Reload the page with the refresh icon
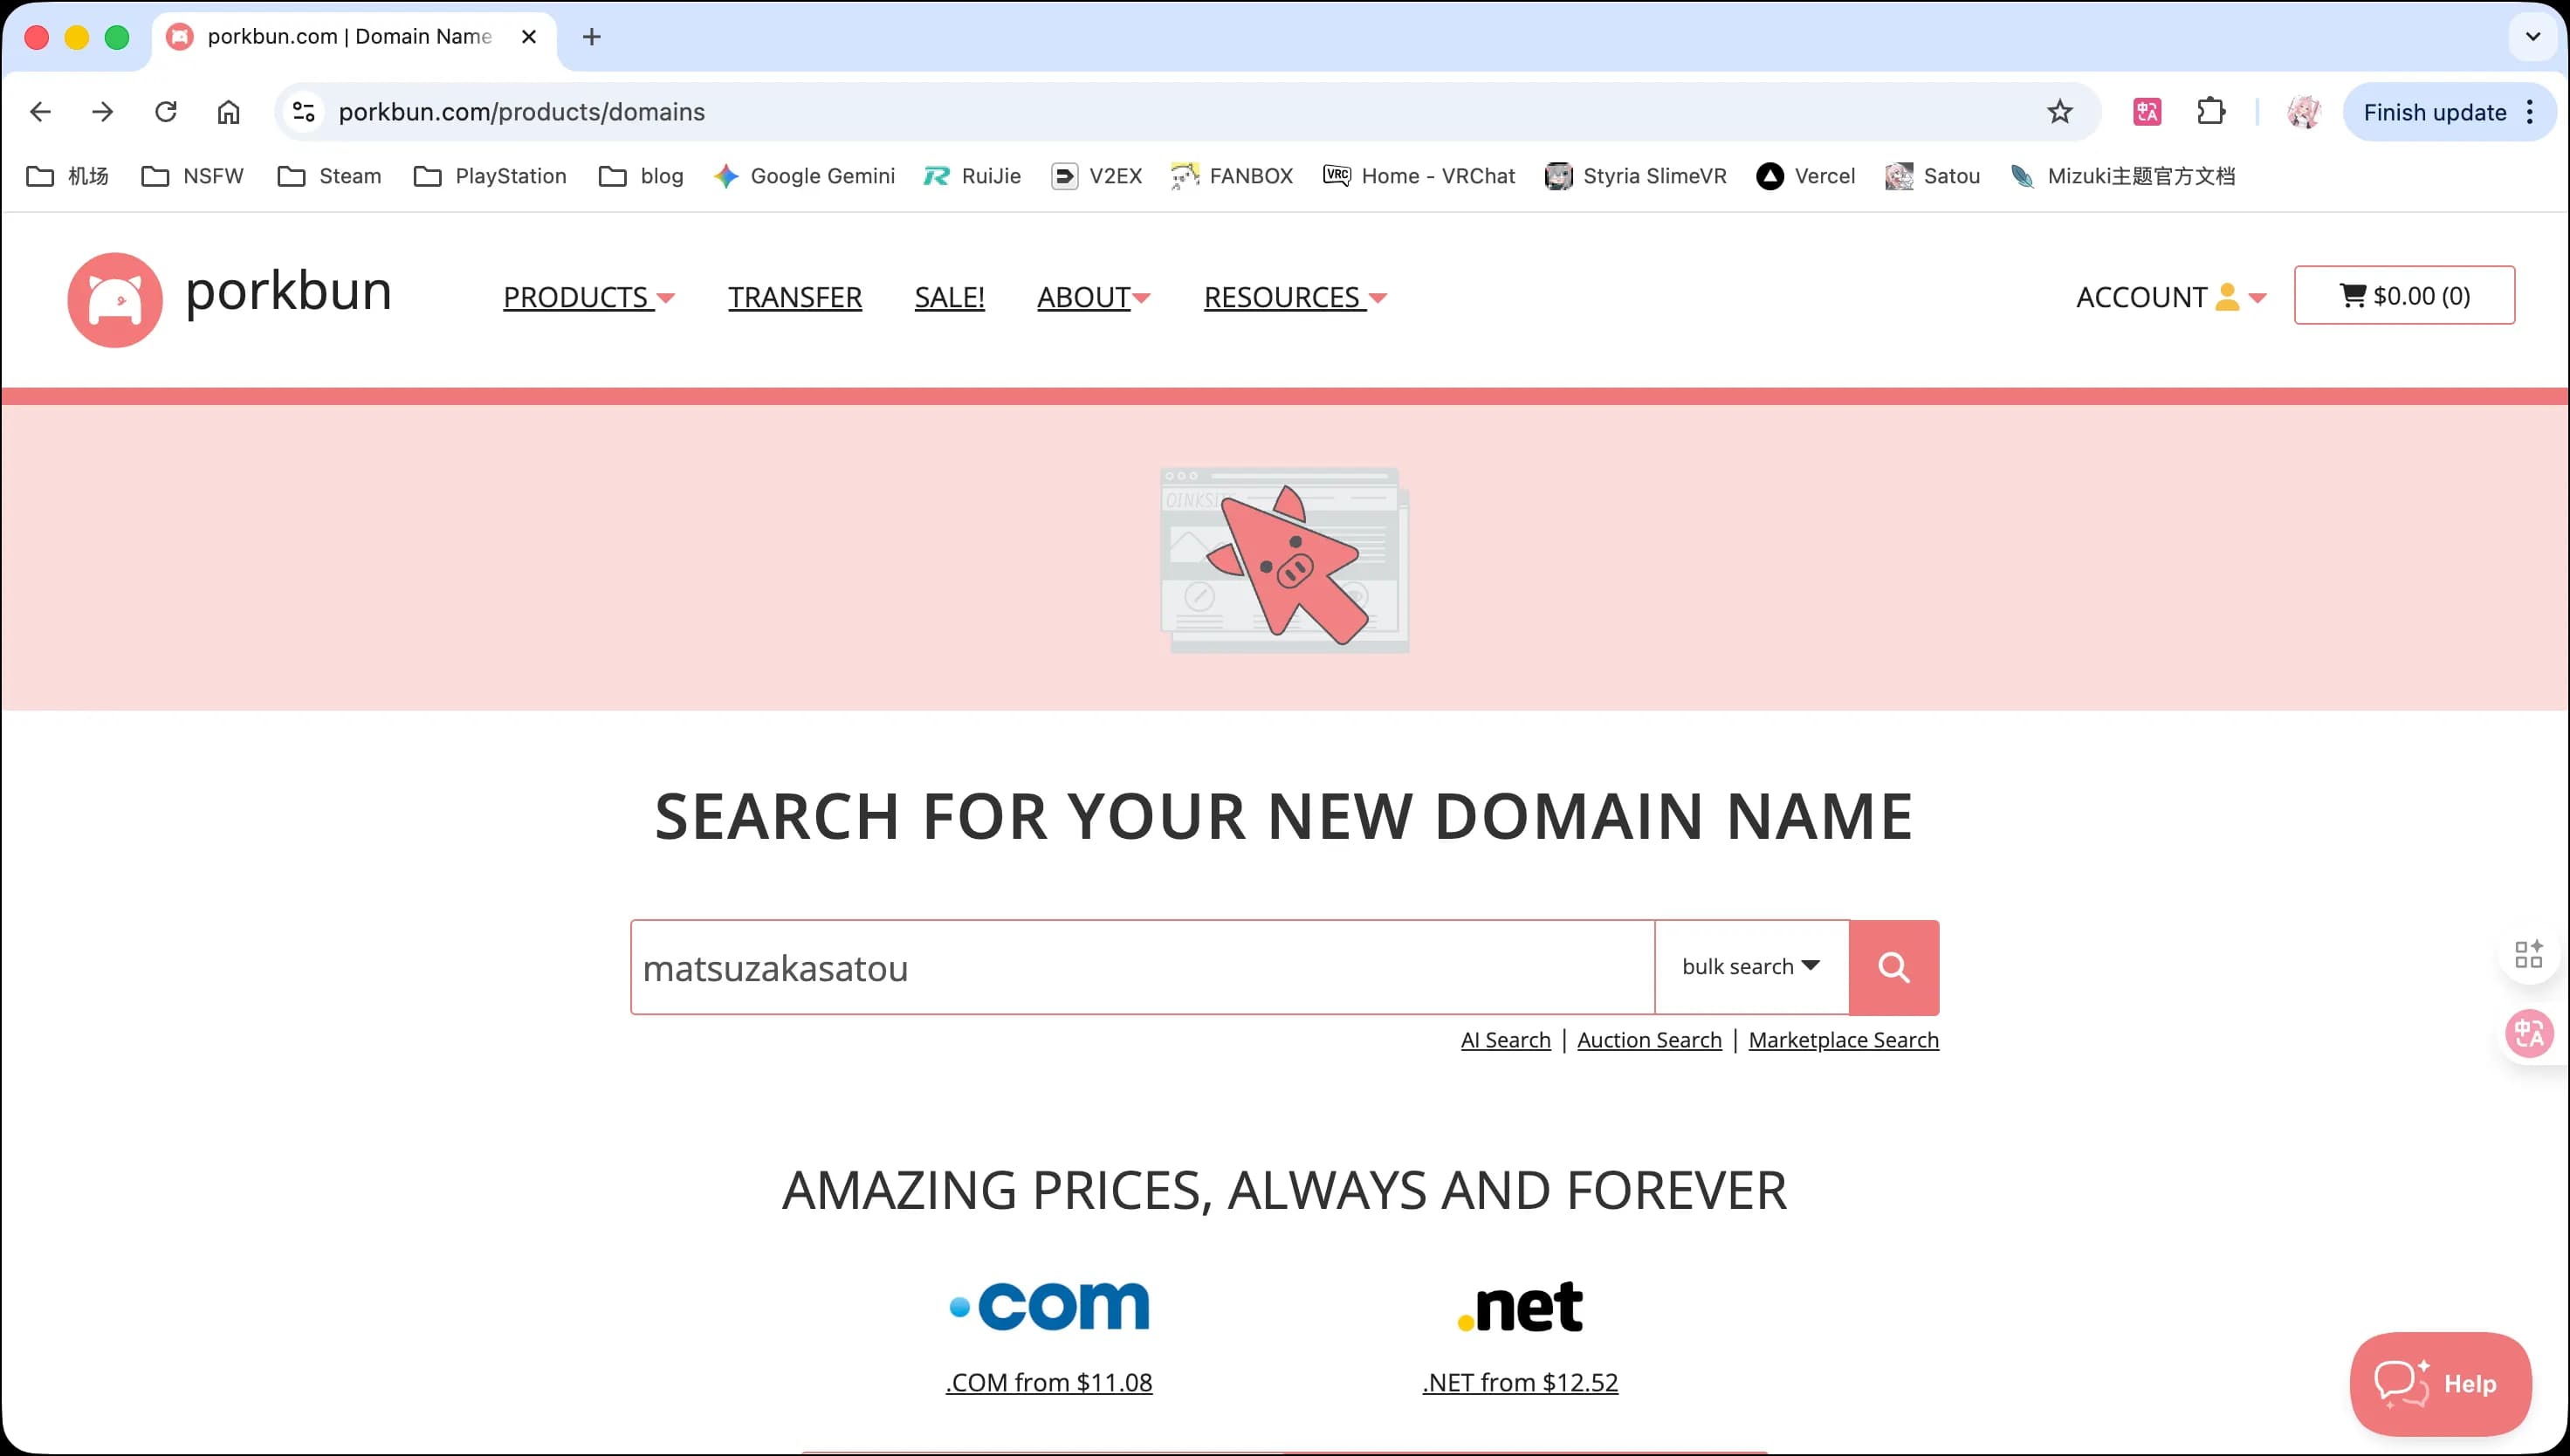 click(x=166, y=112)
